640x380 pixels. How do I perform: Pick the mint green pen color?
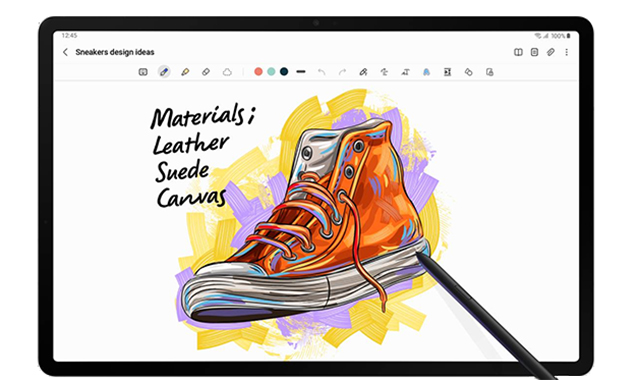click(x=271, y=72)
